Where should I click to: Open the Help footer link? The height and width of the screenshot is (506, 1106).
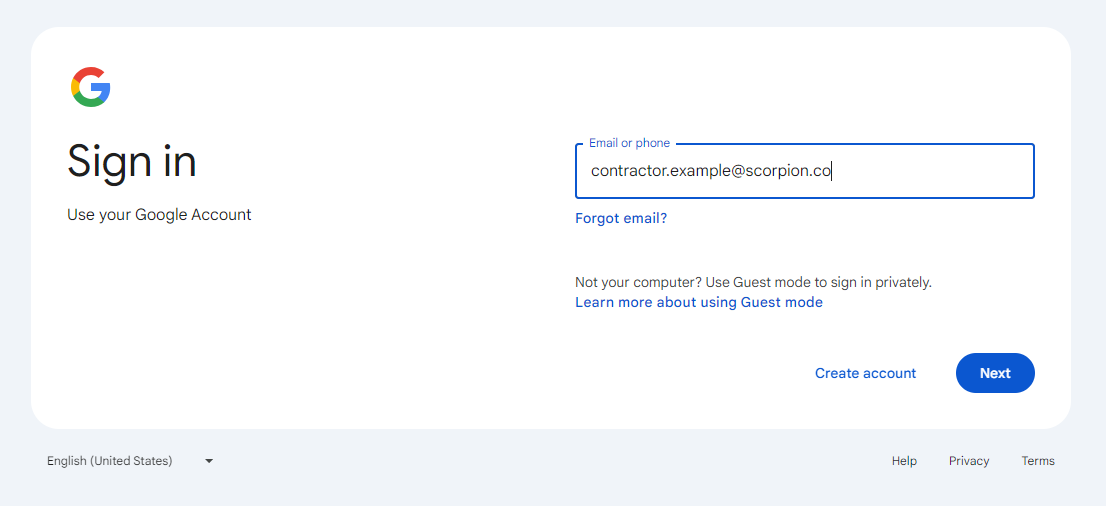[x=904, y=461]
